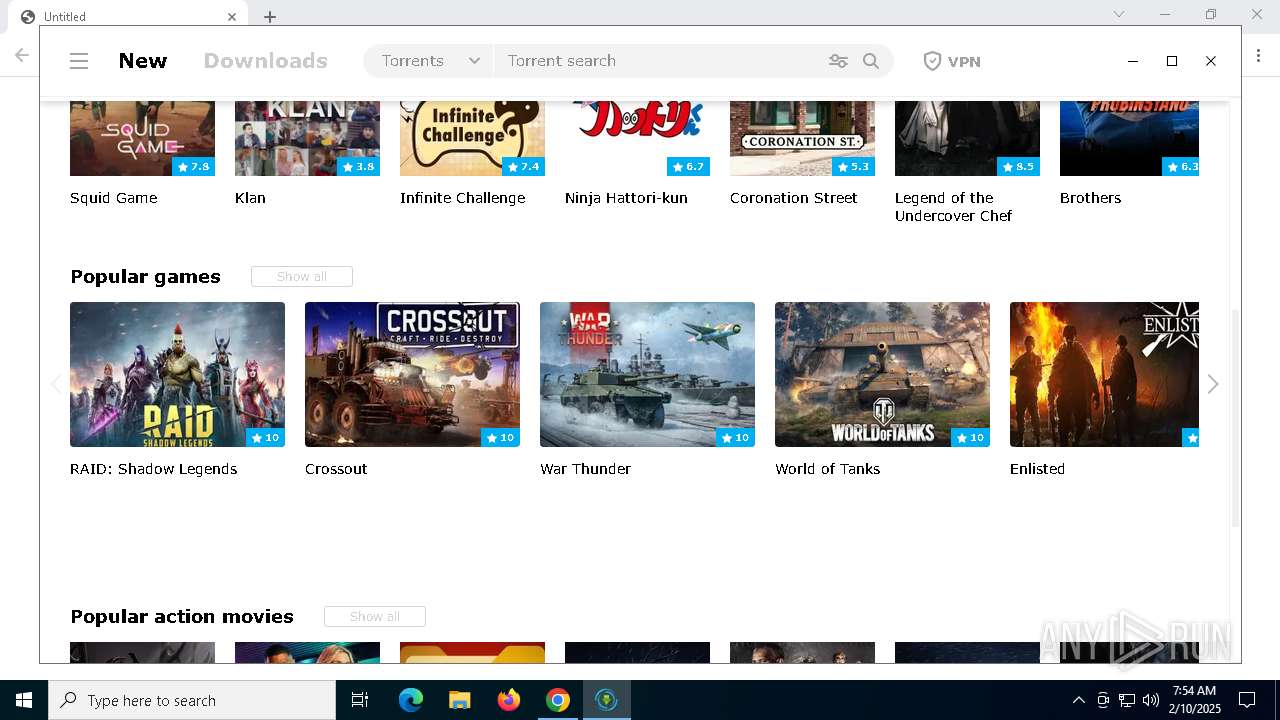
Task: Focus the Torrent search field
Action: coord(660,61)
